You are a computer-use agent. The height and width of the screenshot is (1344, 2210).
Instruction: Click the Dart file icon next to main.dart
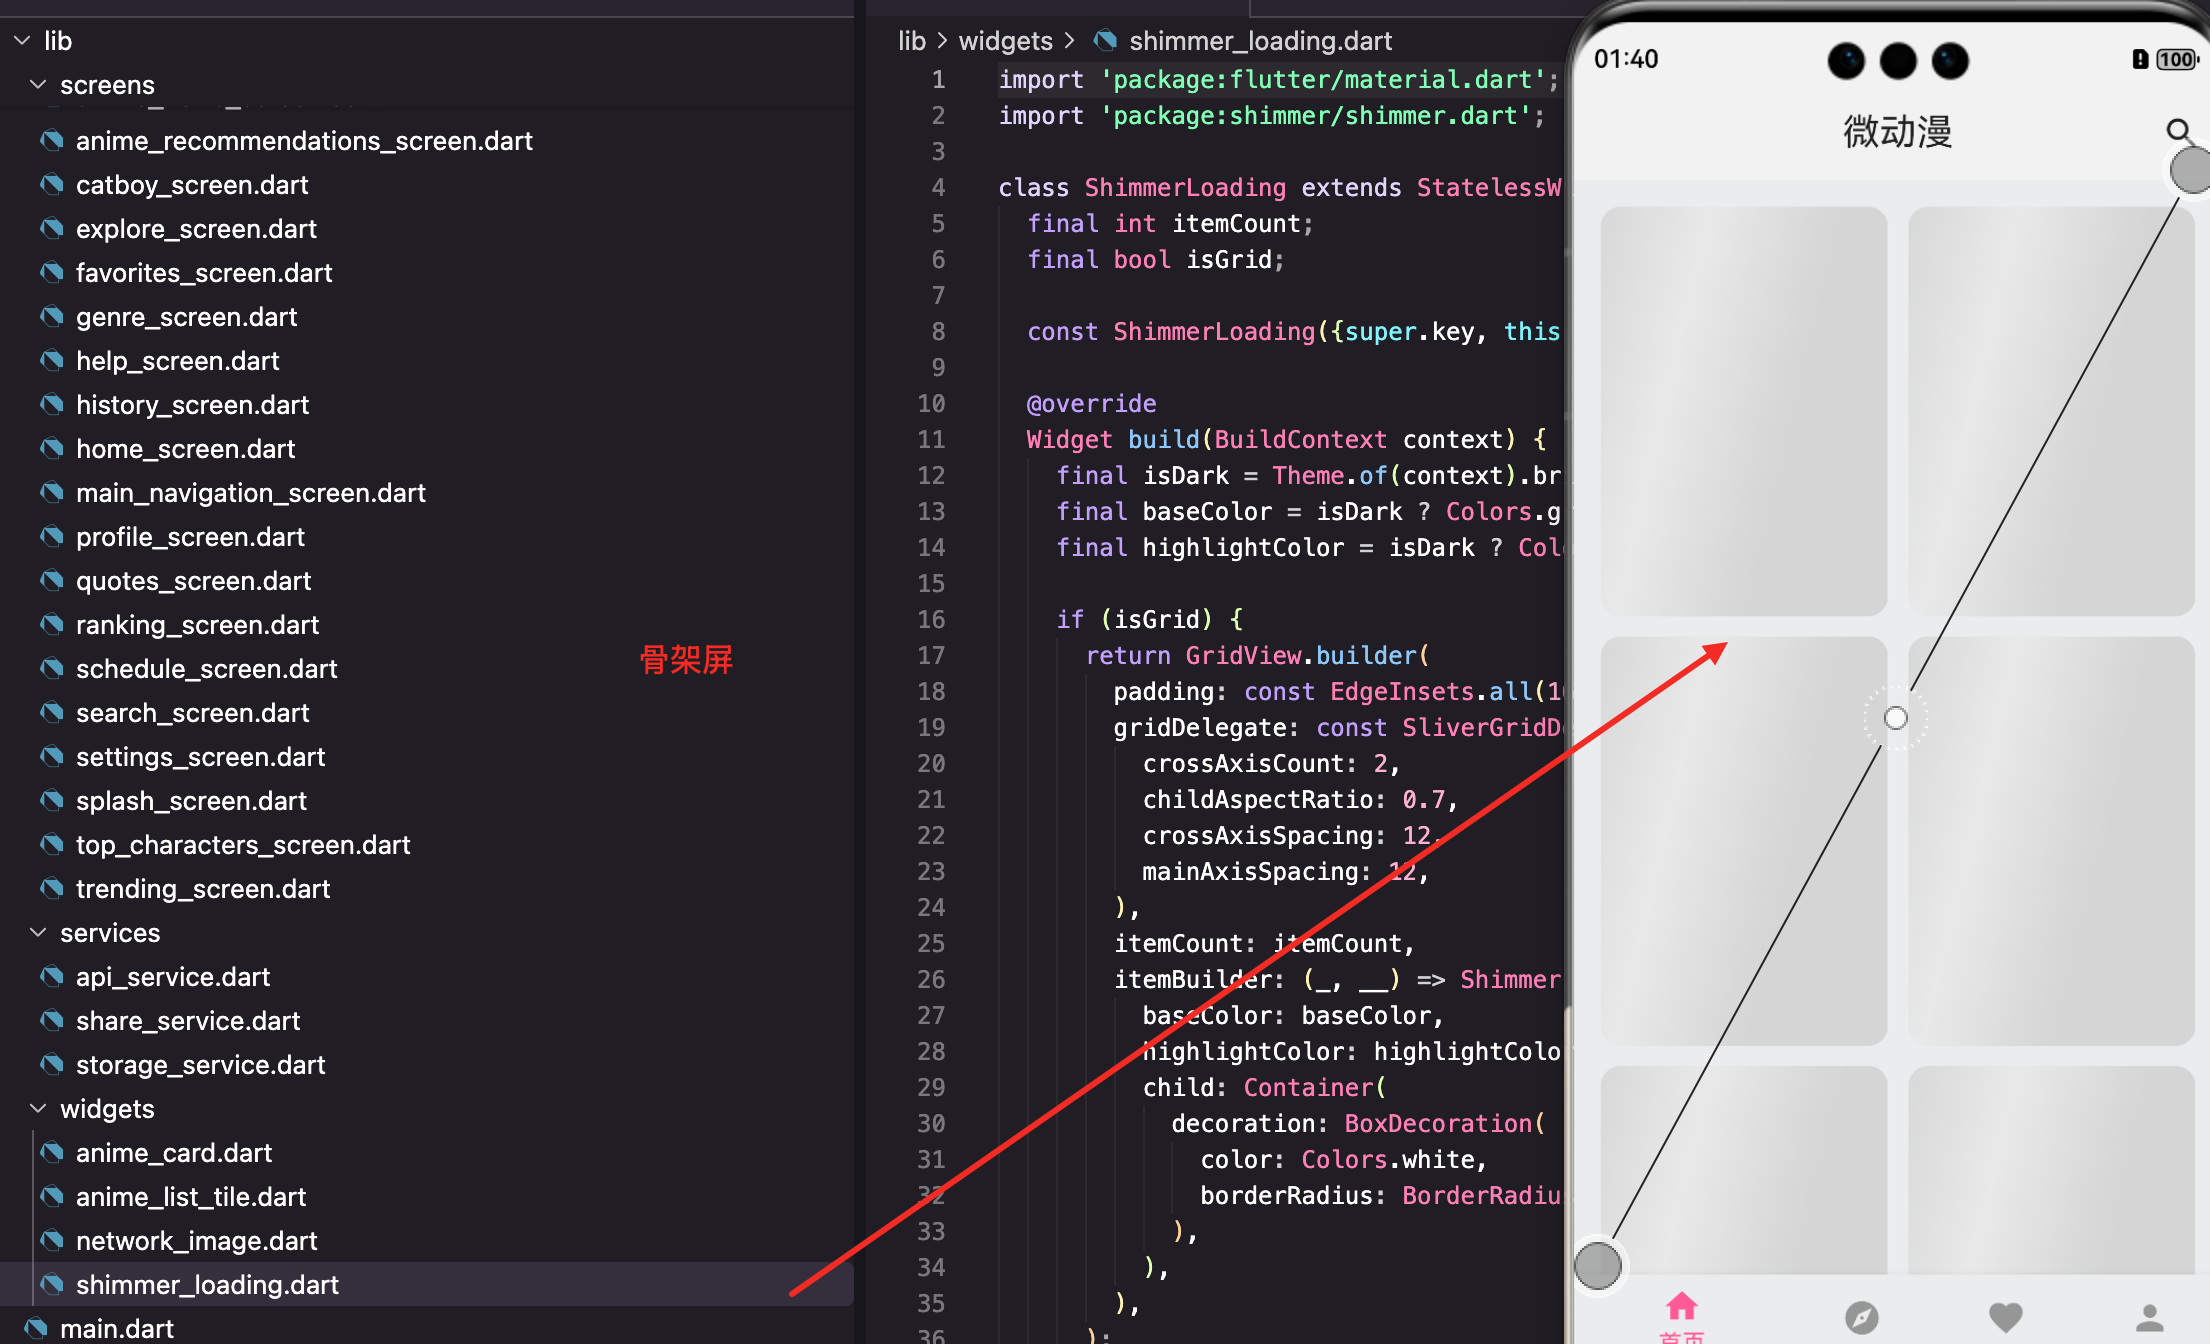36,1328
